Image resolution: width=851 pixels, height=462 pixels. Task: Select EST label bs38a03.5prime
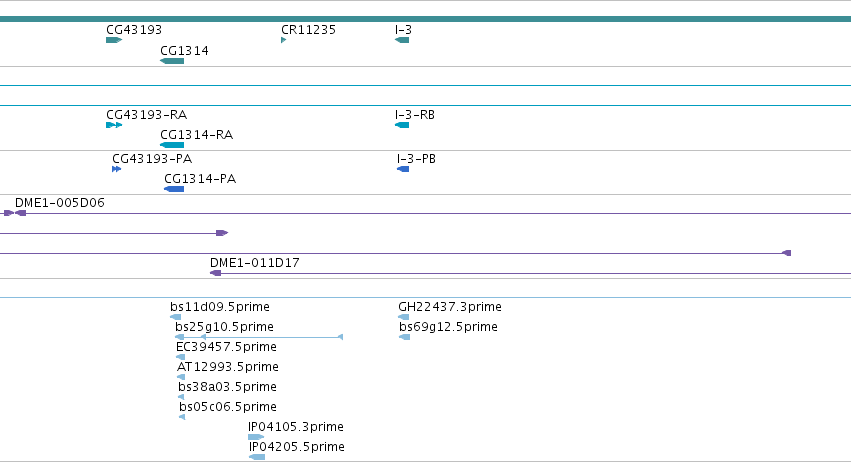(x=227, y=388)
